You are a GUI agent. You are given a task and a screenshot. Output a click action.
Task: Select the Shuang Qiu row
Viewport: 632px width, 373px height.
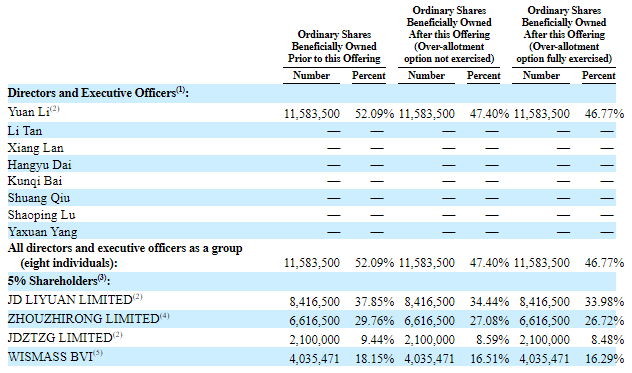coord(312,198)
